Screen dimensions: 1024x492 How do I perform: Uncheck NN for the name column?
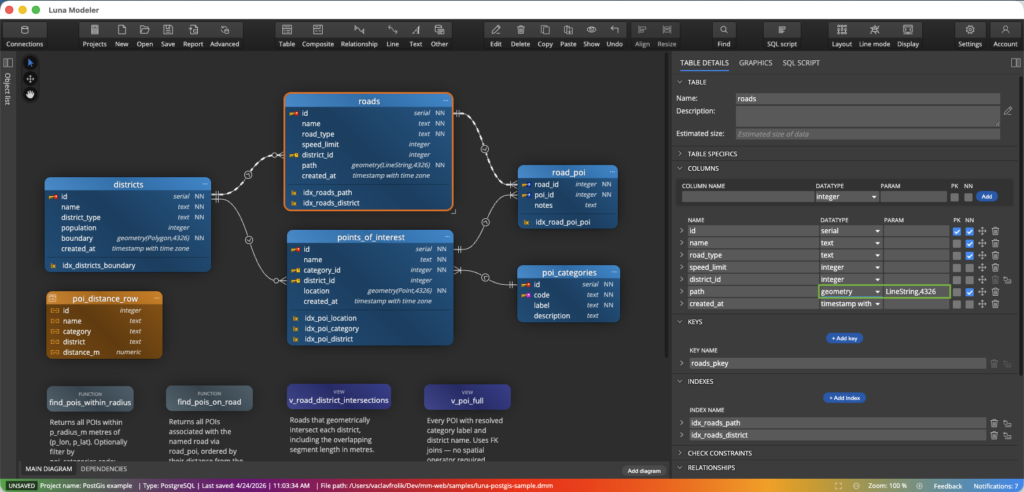969,243
